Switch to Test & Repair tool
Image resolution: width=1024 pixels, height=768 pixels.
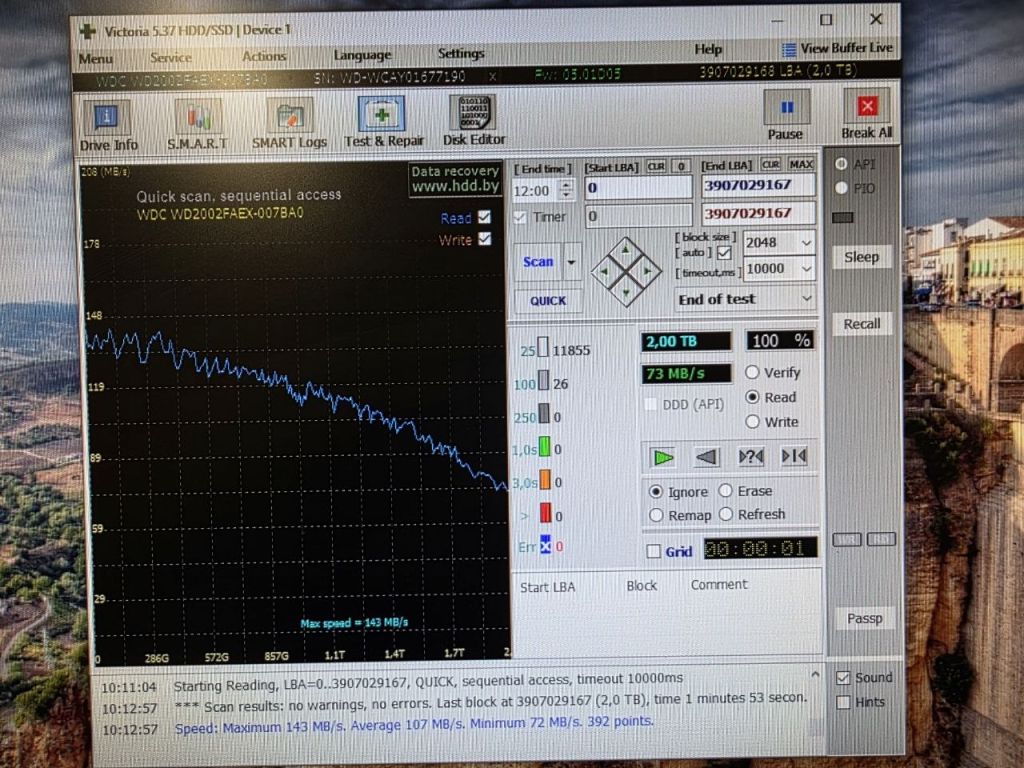point(383,123)
